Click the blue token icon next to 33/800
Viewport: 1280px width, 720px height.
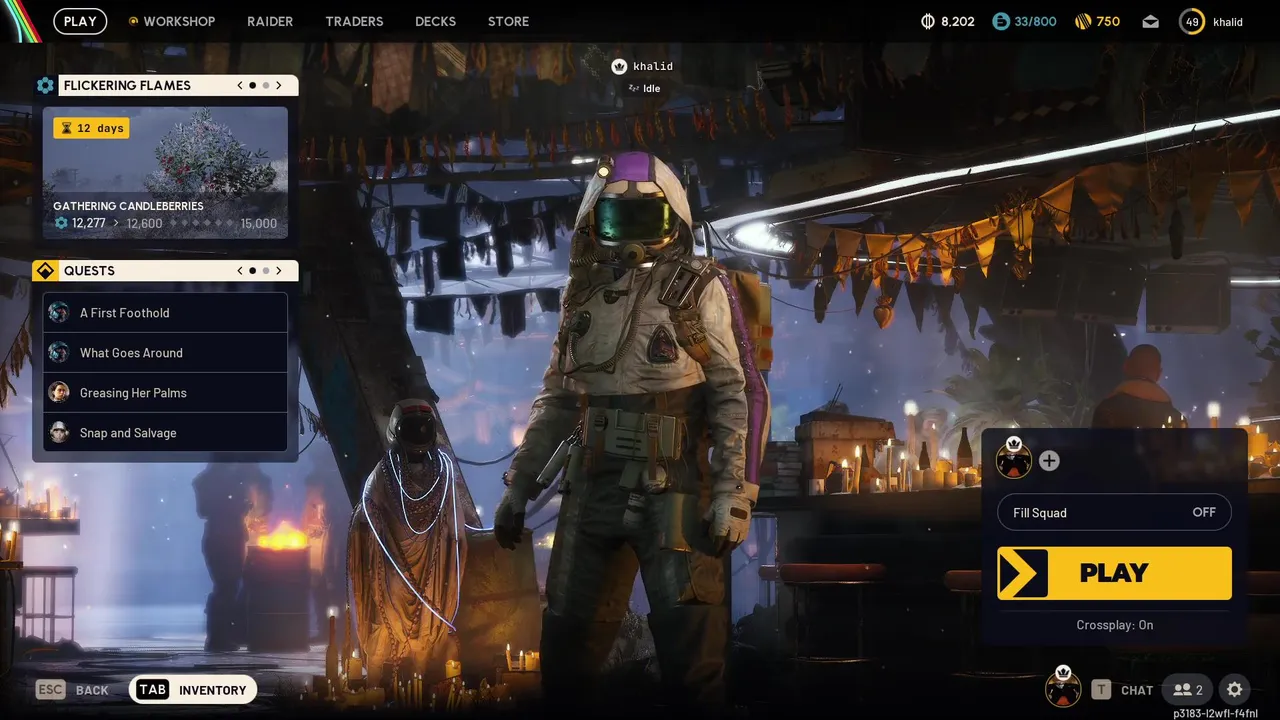(1001, 21)
